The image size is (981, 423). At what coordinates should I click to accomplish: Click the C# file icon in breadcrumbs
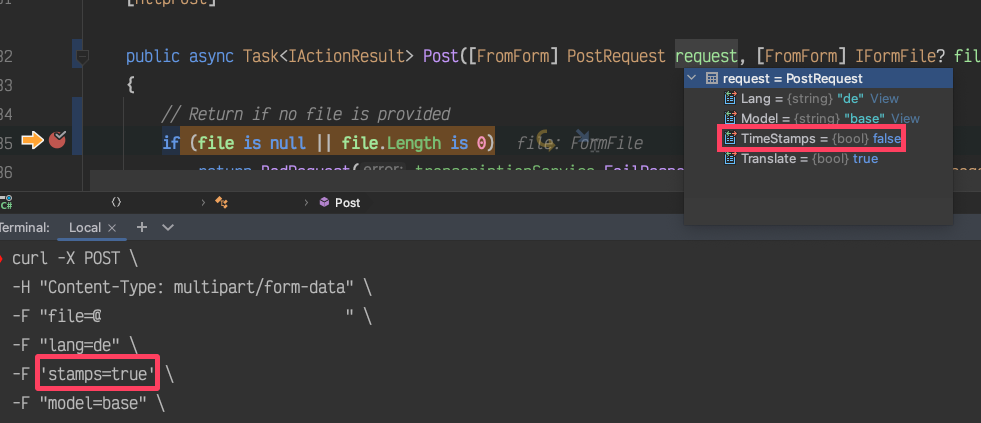pos(7,202)
